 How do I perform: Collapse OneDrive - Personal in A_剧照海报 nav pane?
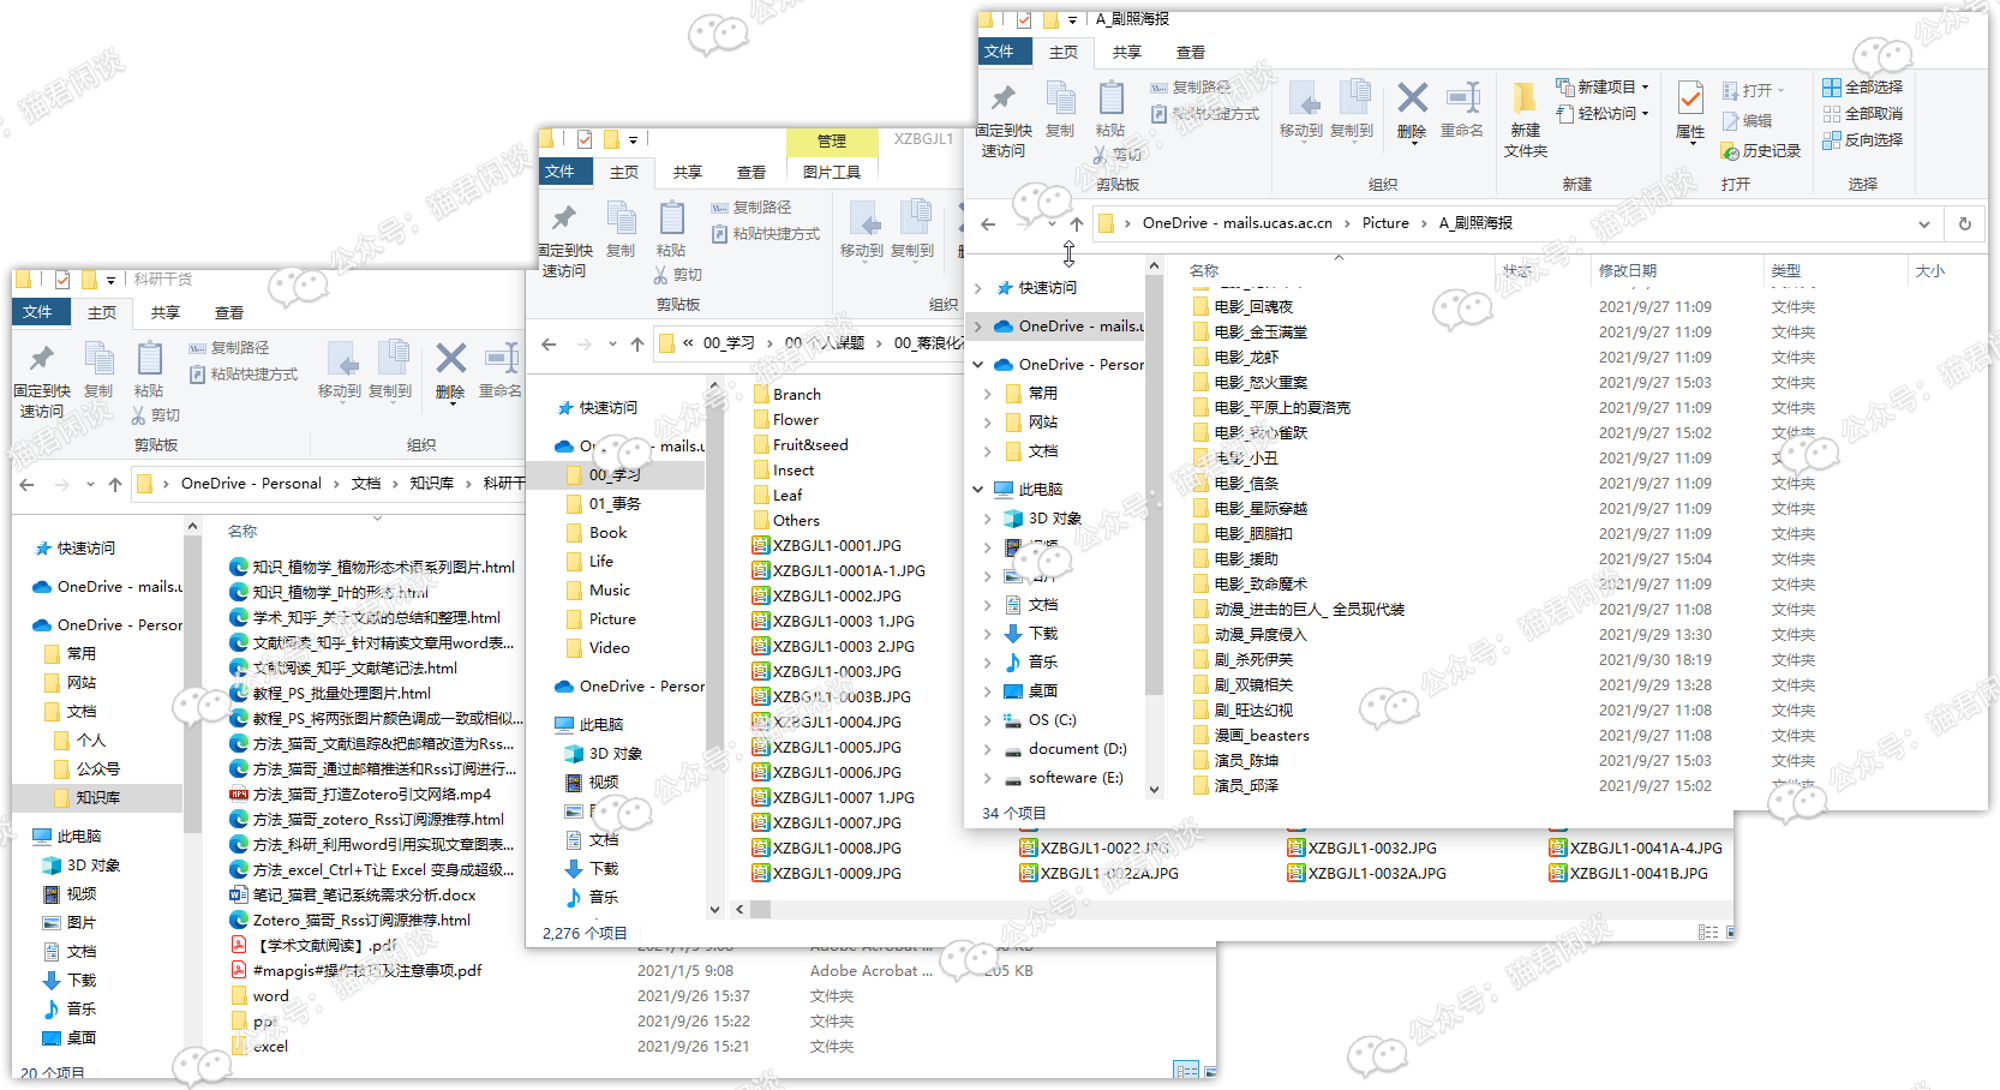978,365
